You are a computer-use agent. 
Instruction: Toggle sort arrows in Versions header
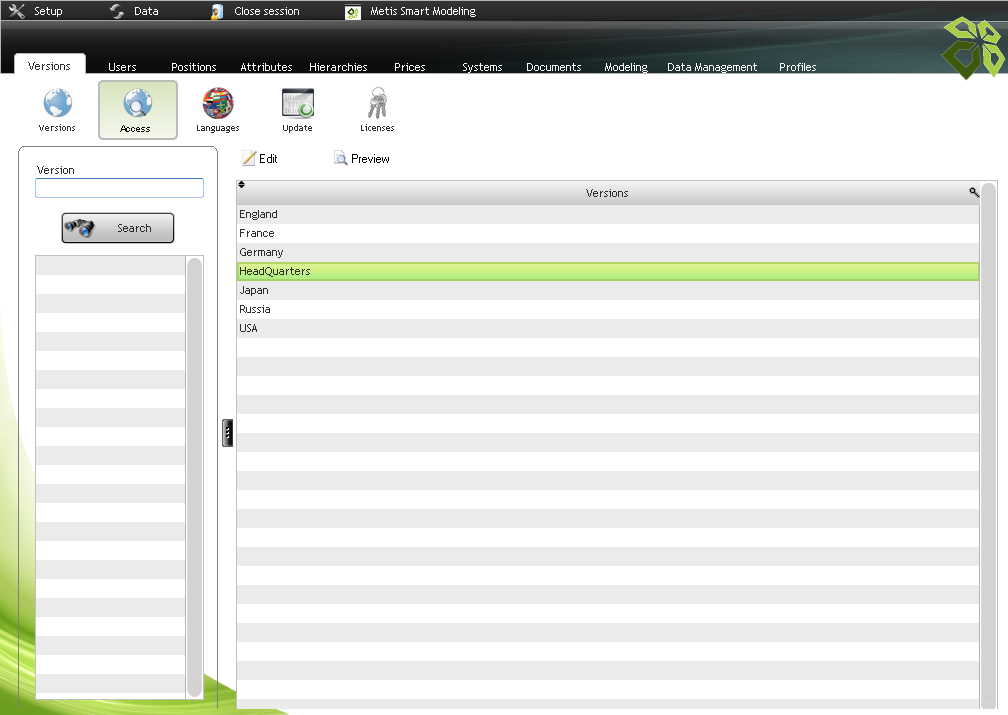242,185
